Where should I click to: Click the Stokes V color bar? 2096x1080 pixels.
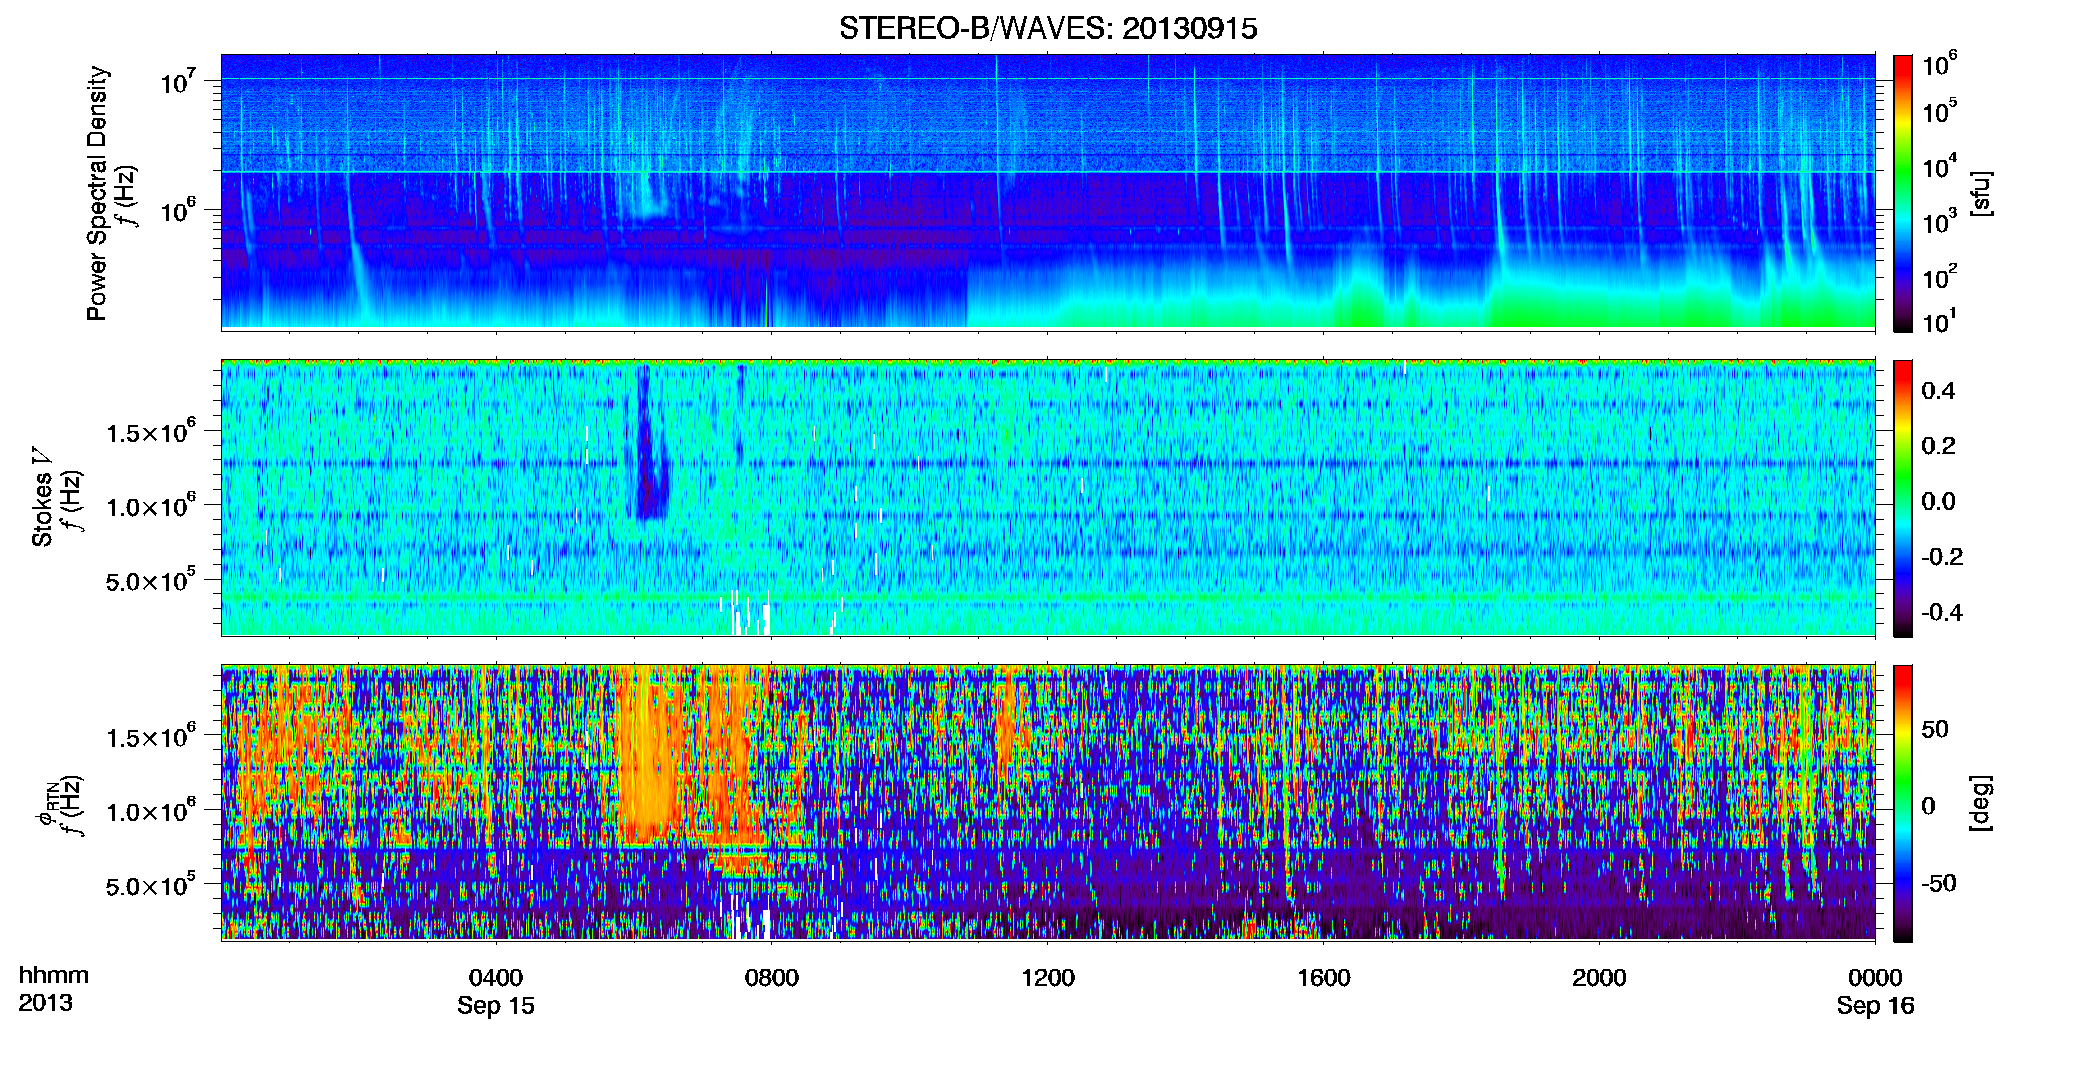tap(1903, 499)
